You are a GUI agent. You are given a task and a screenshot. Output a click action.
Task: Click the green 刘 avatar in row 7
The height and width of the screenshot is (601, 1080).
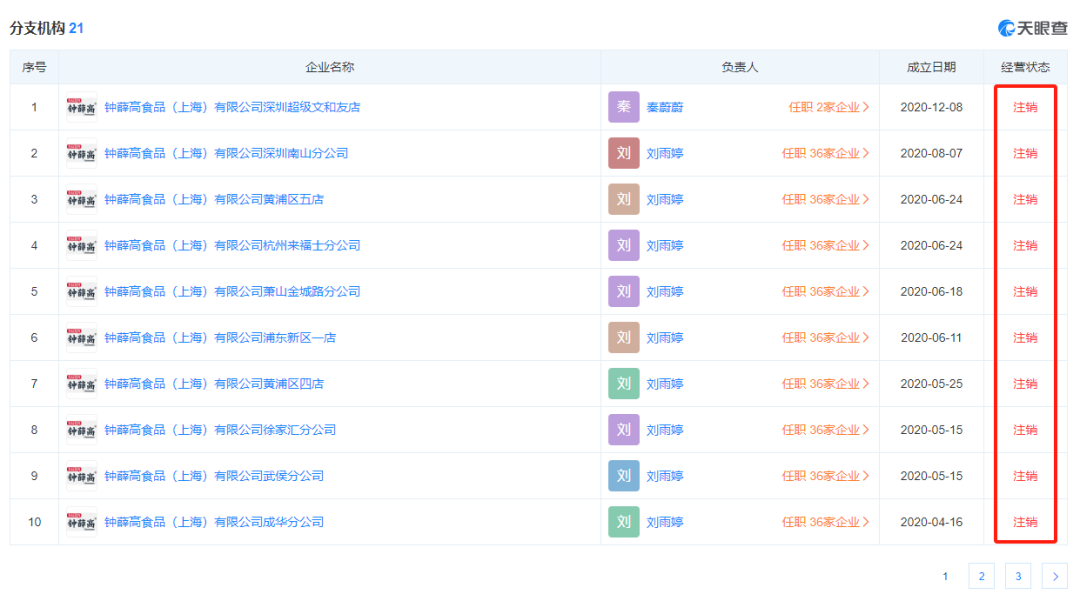623,383
